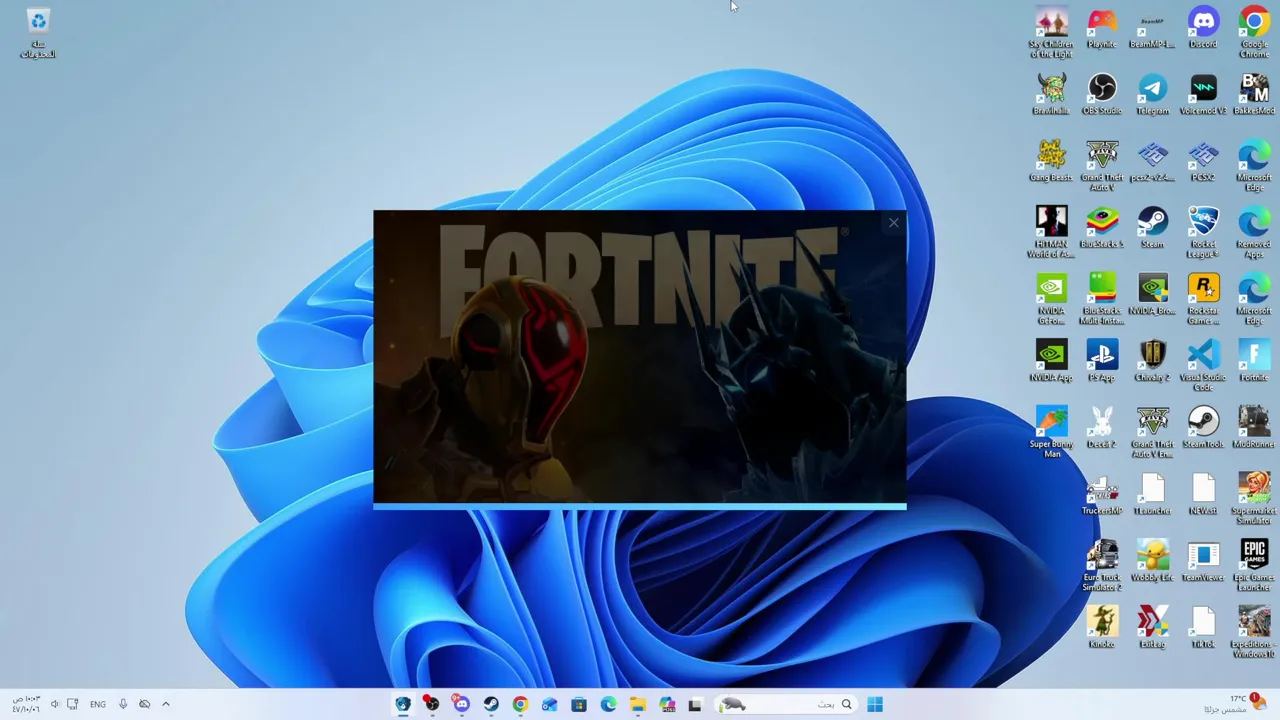The width and height of the screenshot is (1280, 720).
Task: Open File Explorer from the taskbar
Action: pos(637,704)
